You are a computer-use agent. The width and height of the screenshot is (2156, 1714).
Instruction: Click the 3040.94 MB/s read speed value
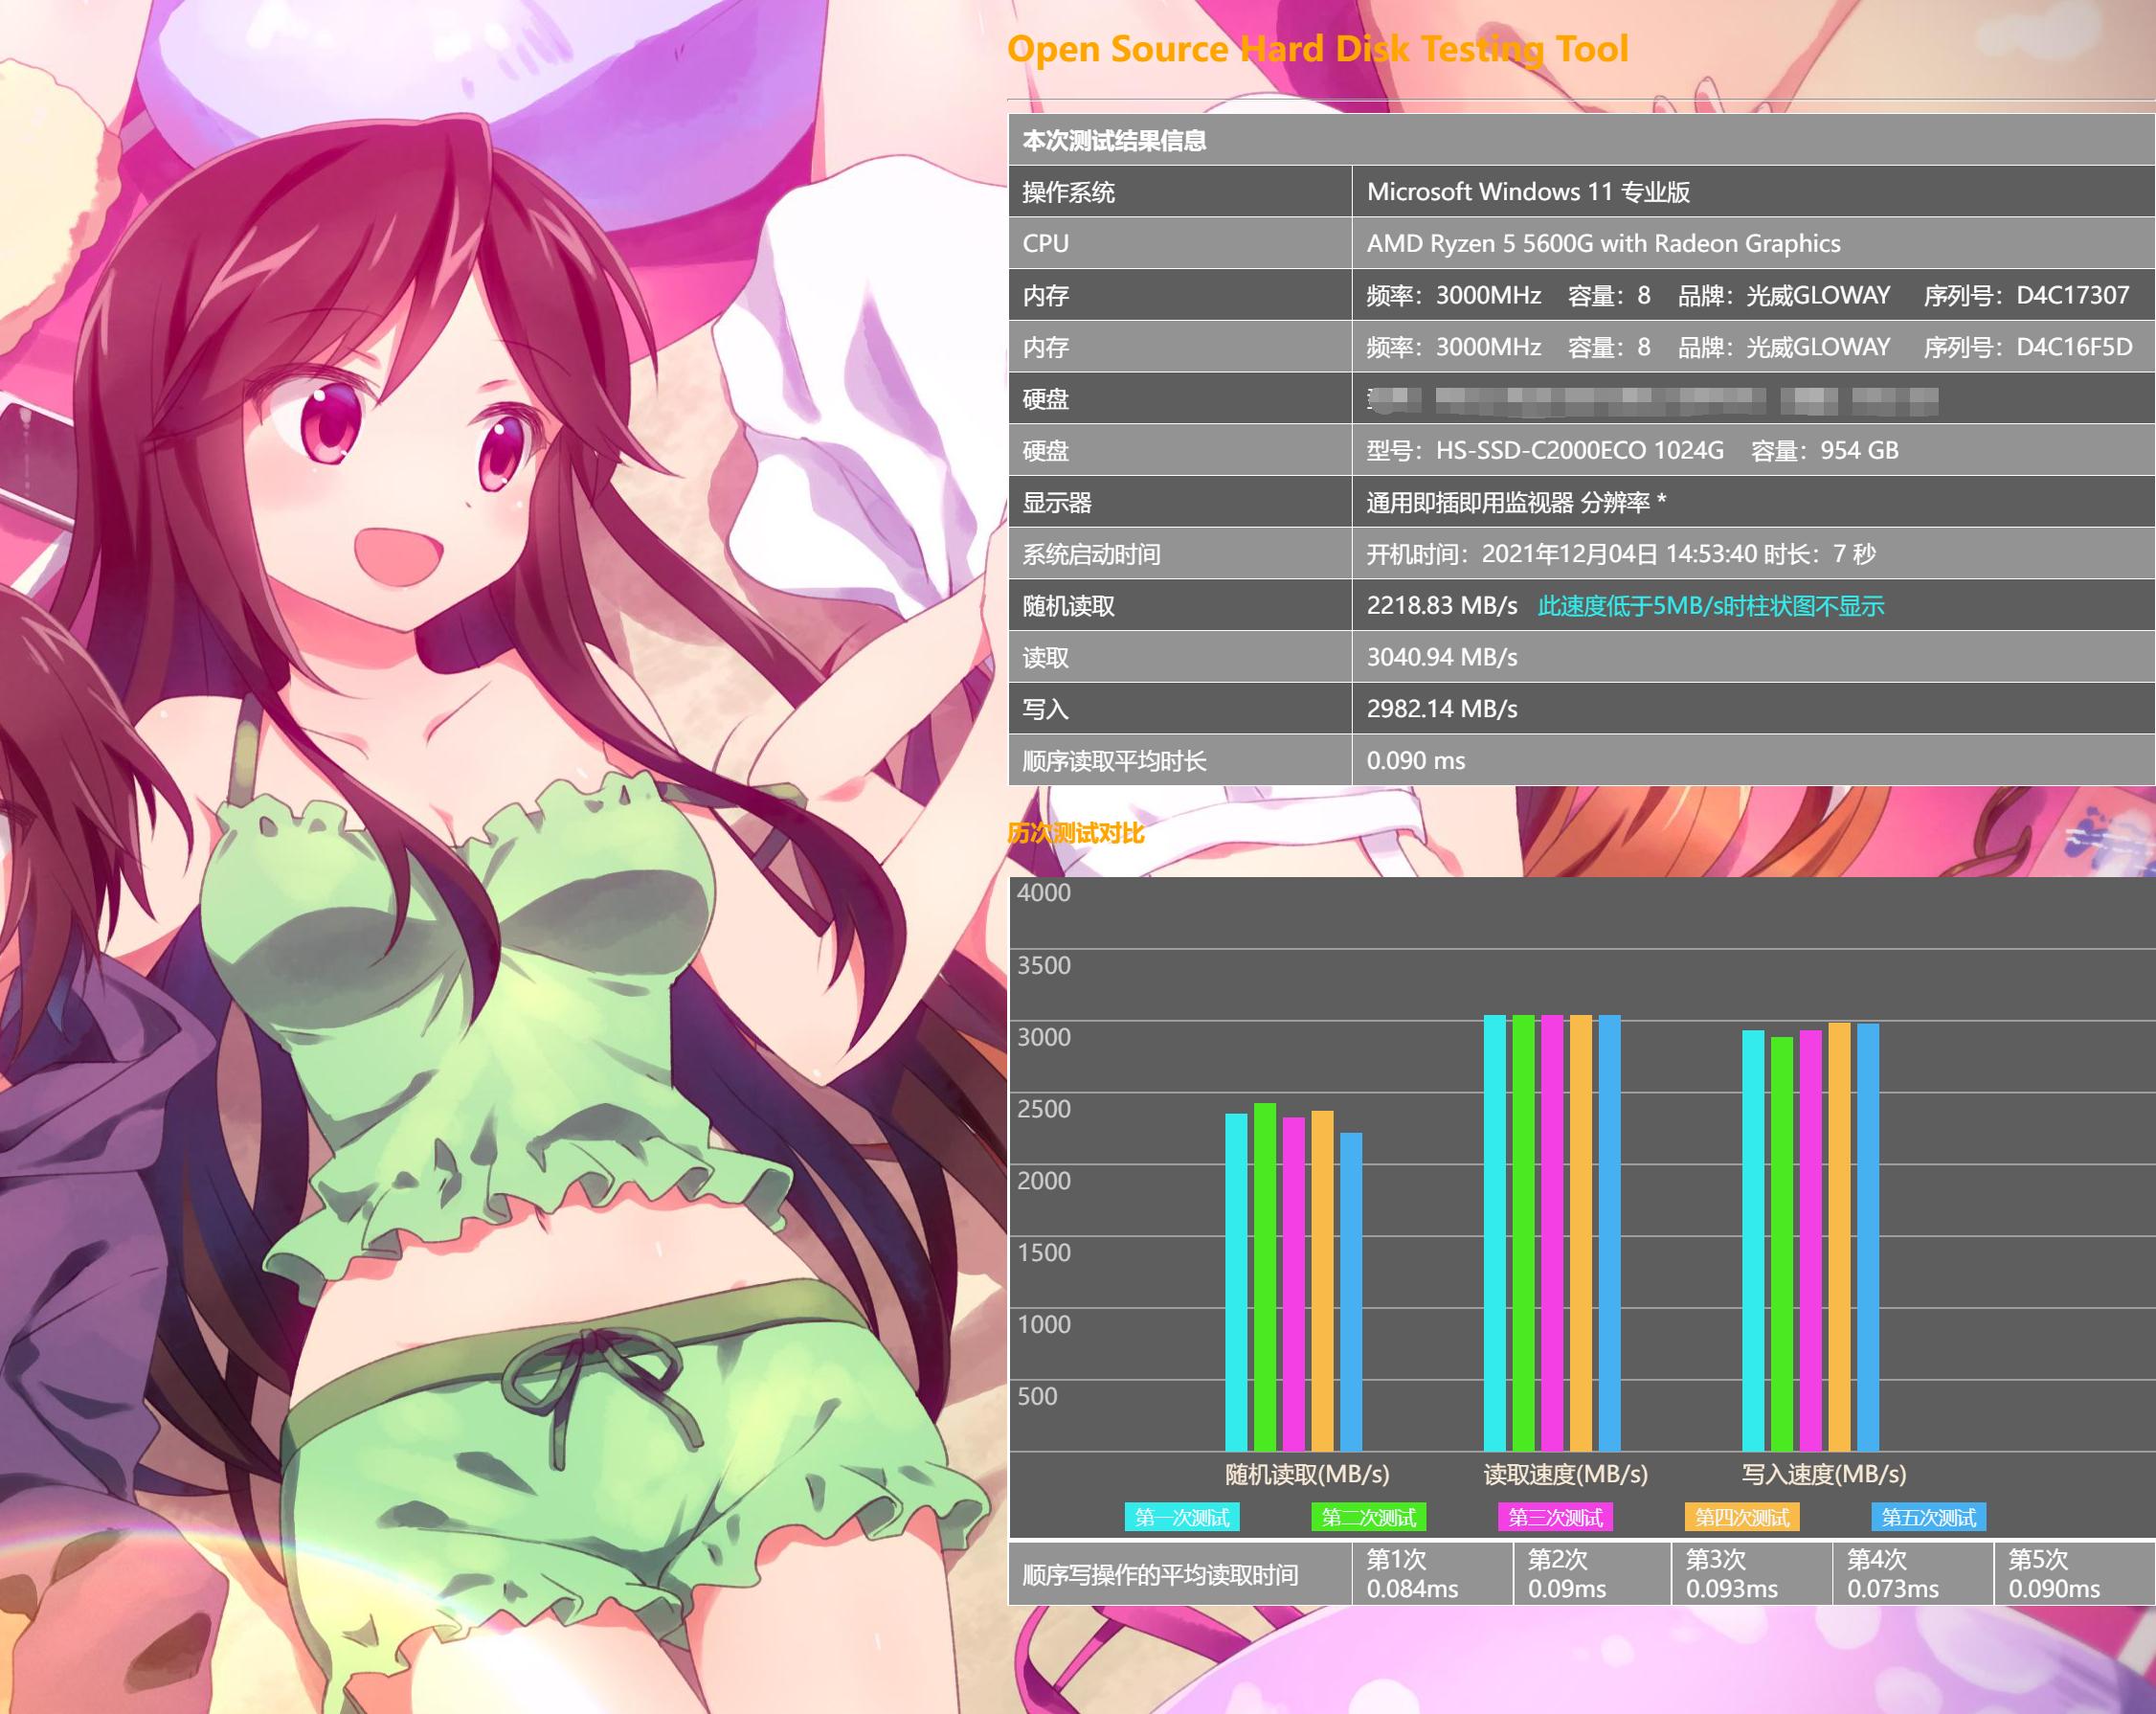(1441, 657)
